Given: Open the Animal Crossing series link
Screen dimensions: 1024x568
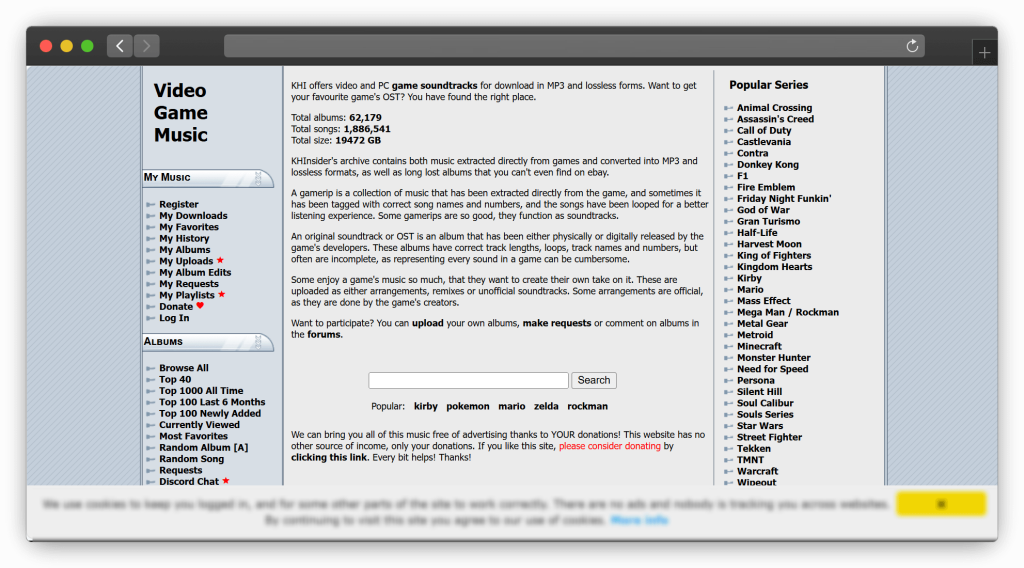Looking at the screenshot, I should (774, 108).
